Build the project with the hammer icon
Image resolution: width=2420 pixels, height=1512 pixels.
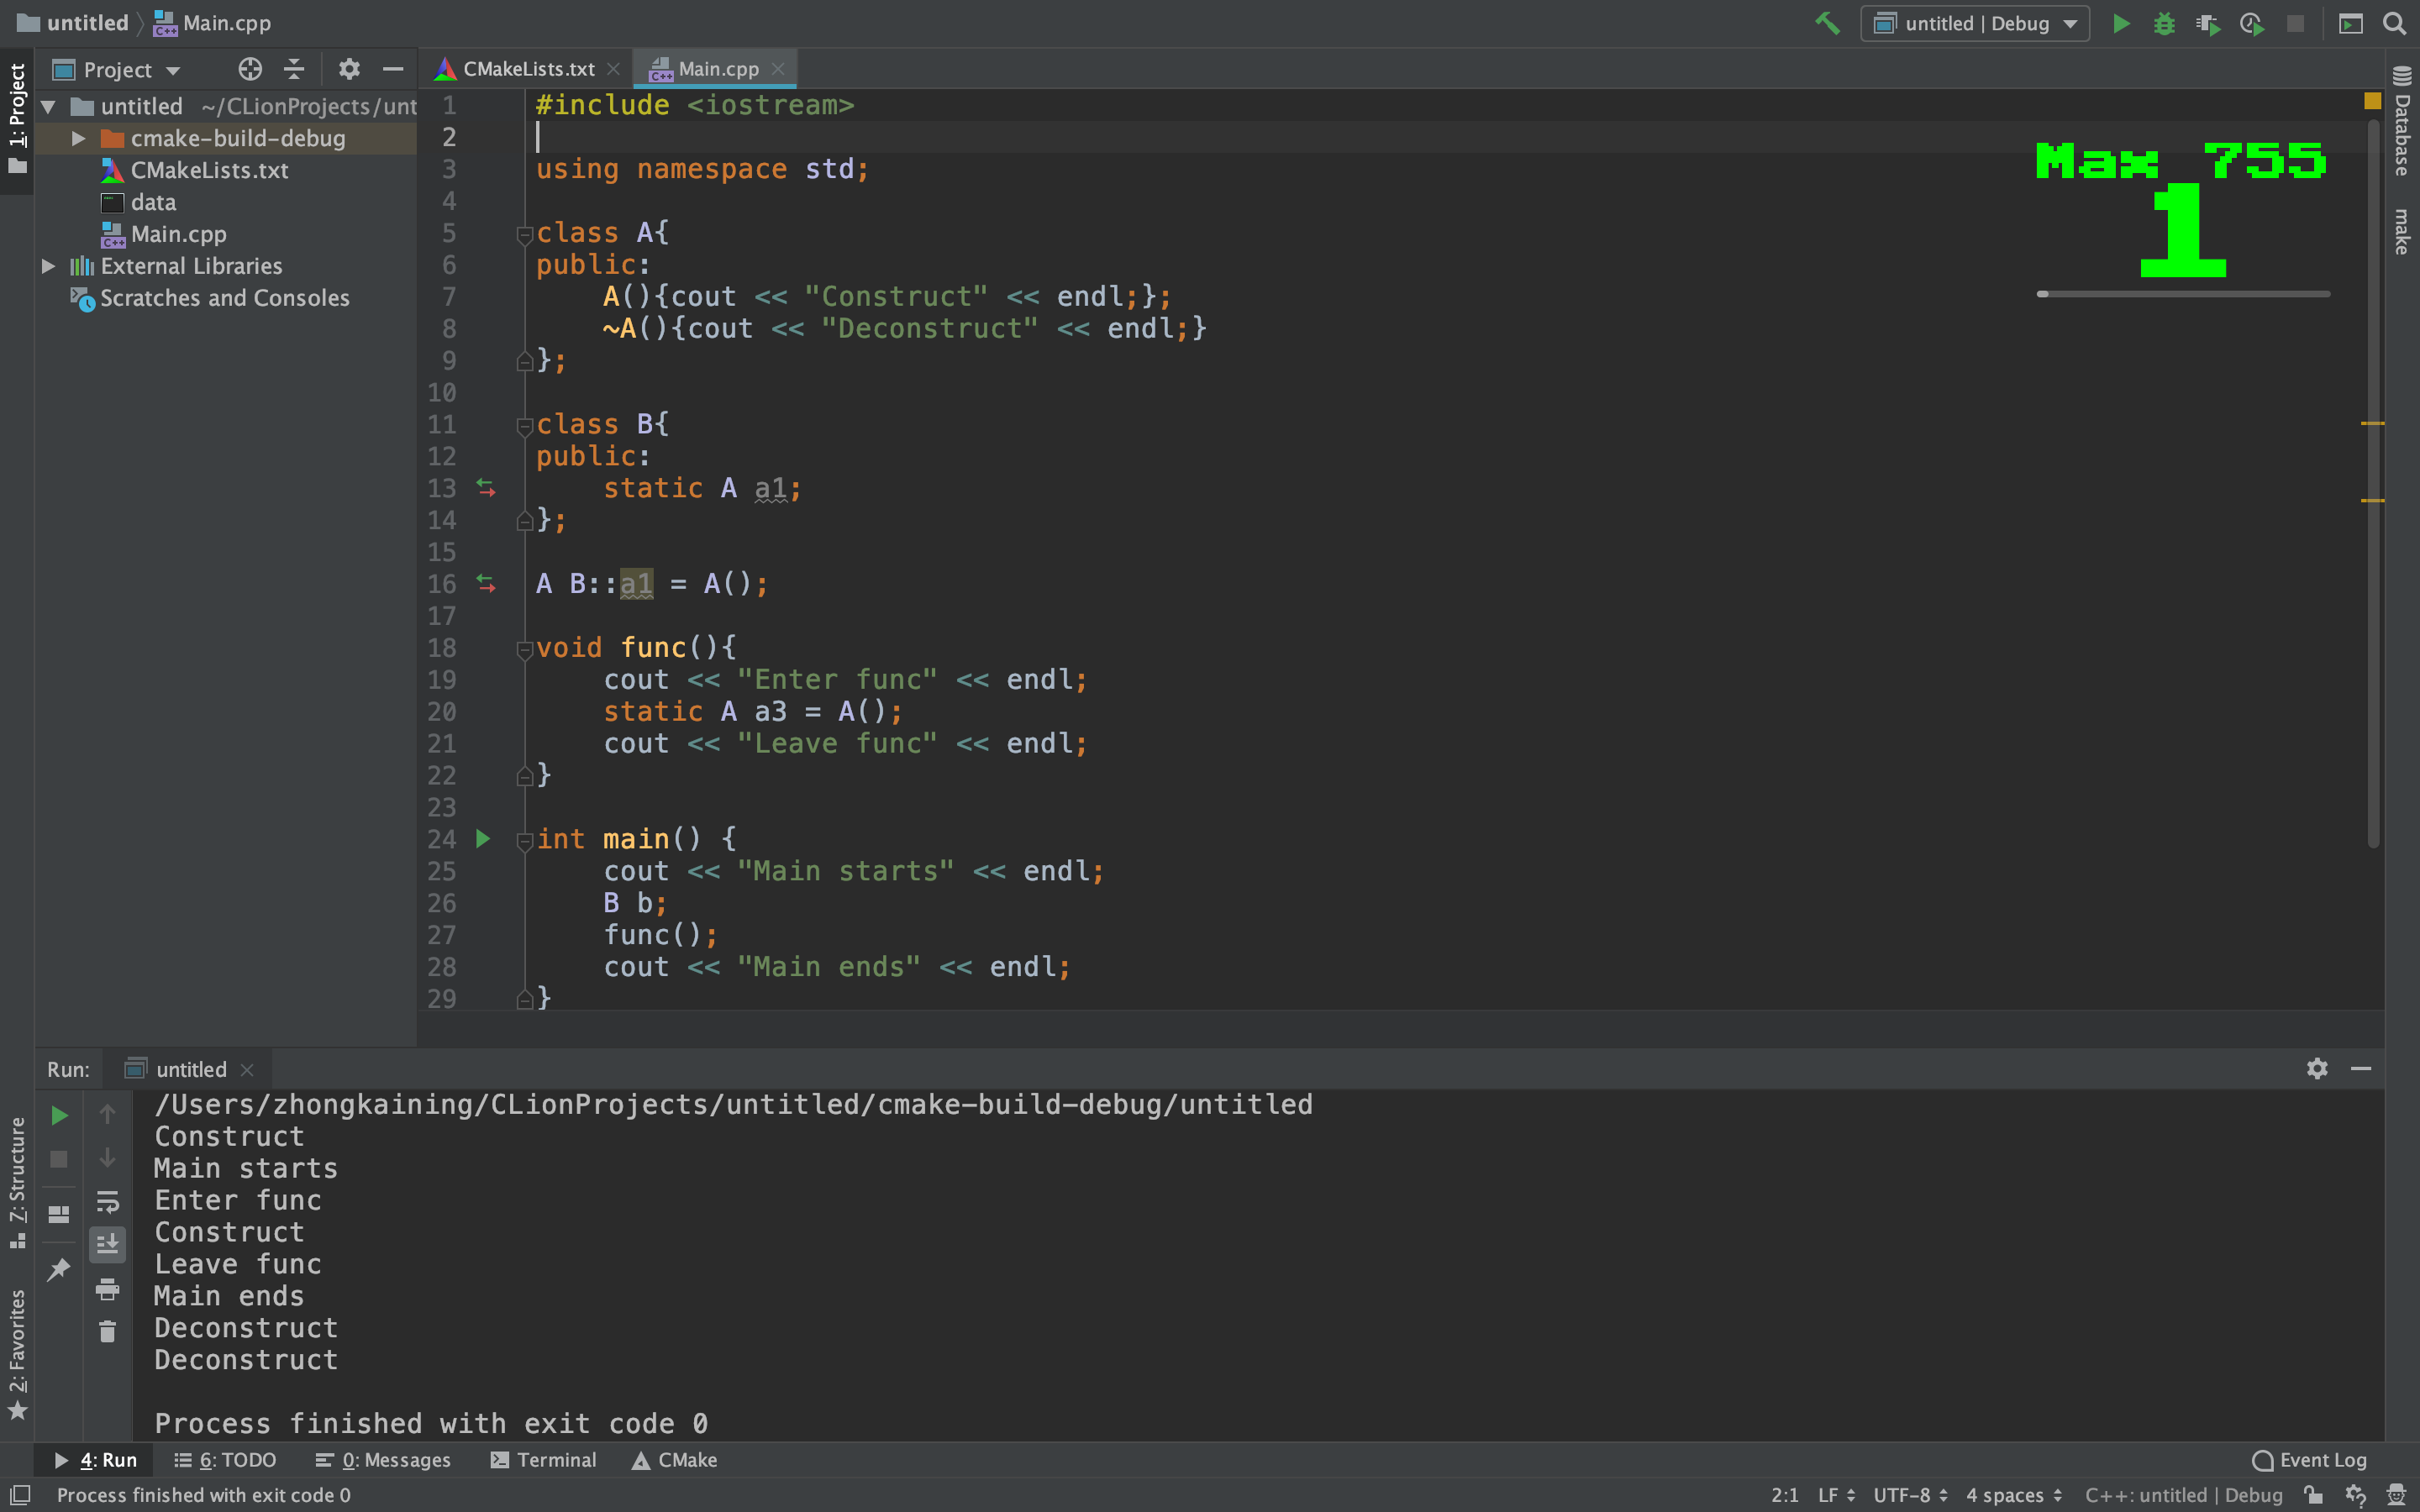coord(1827,23)
